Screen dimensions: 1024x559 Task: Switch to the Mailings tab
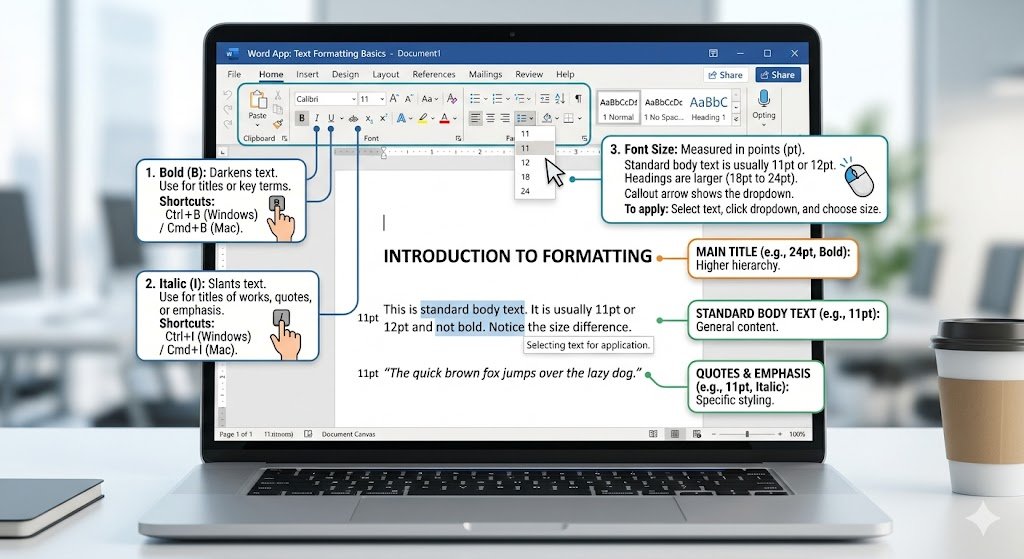(485, 74)
